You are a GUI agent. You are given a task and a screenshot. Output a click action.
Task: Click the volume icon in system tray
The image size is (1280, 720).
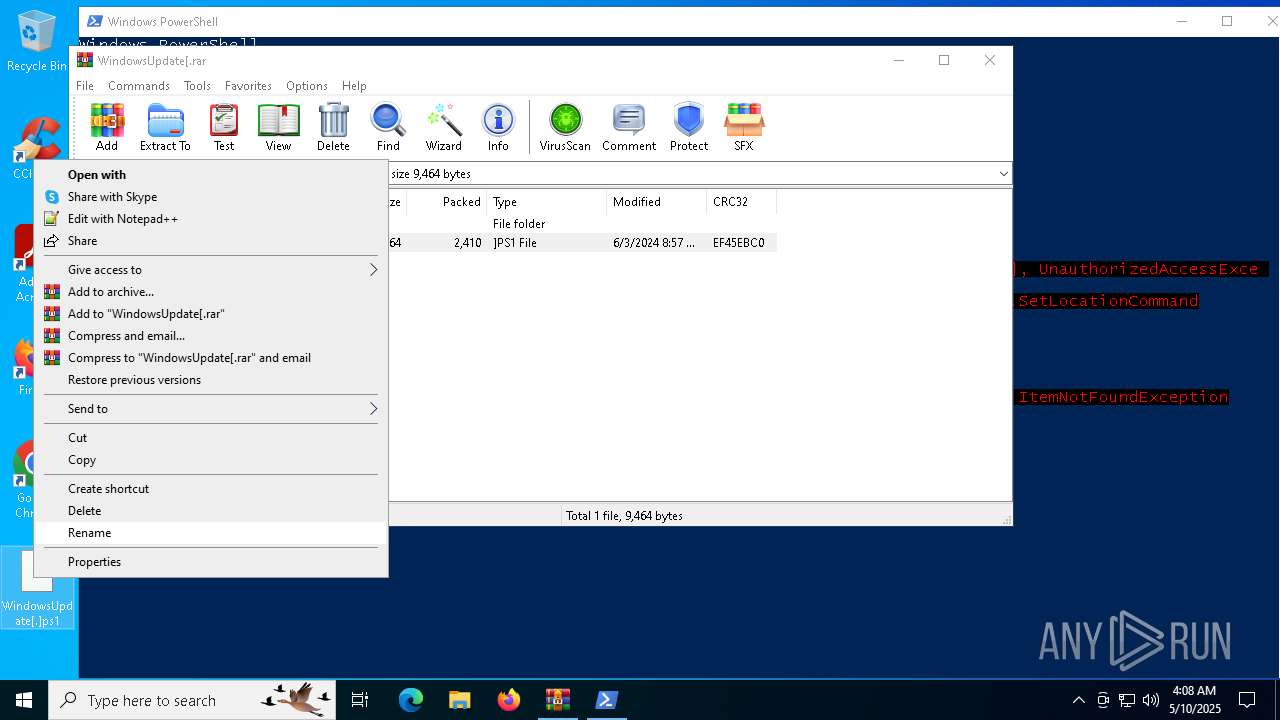(x=1151, y=700)
